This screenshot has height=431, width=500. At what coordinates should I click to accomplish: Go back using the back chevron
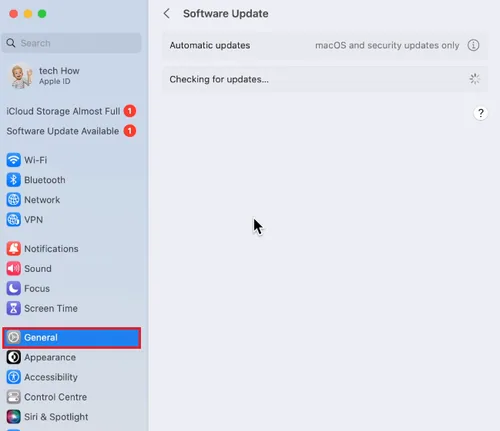pos(167,14)
